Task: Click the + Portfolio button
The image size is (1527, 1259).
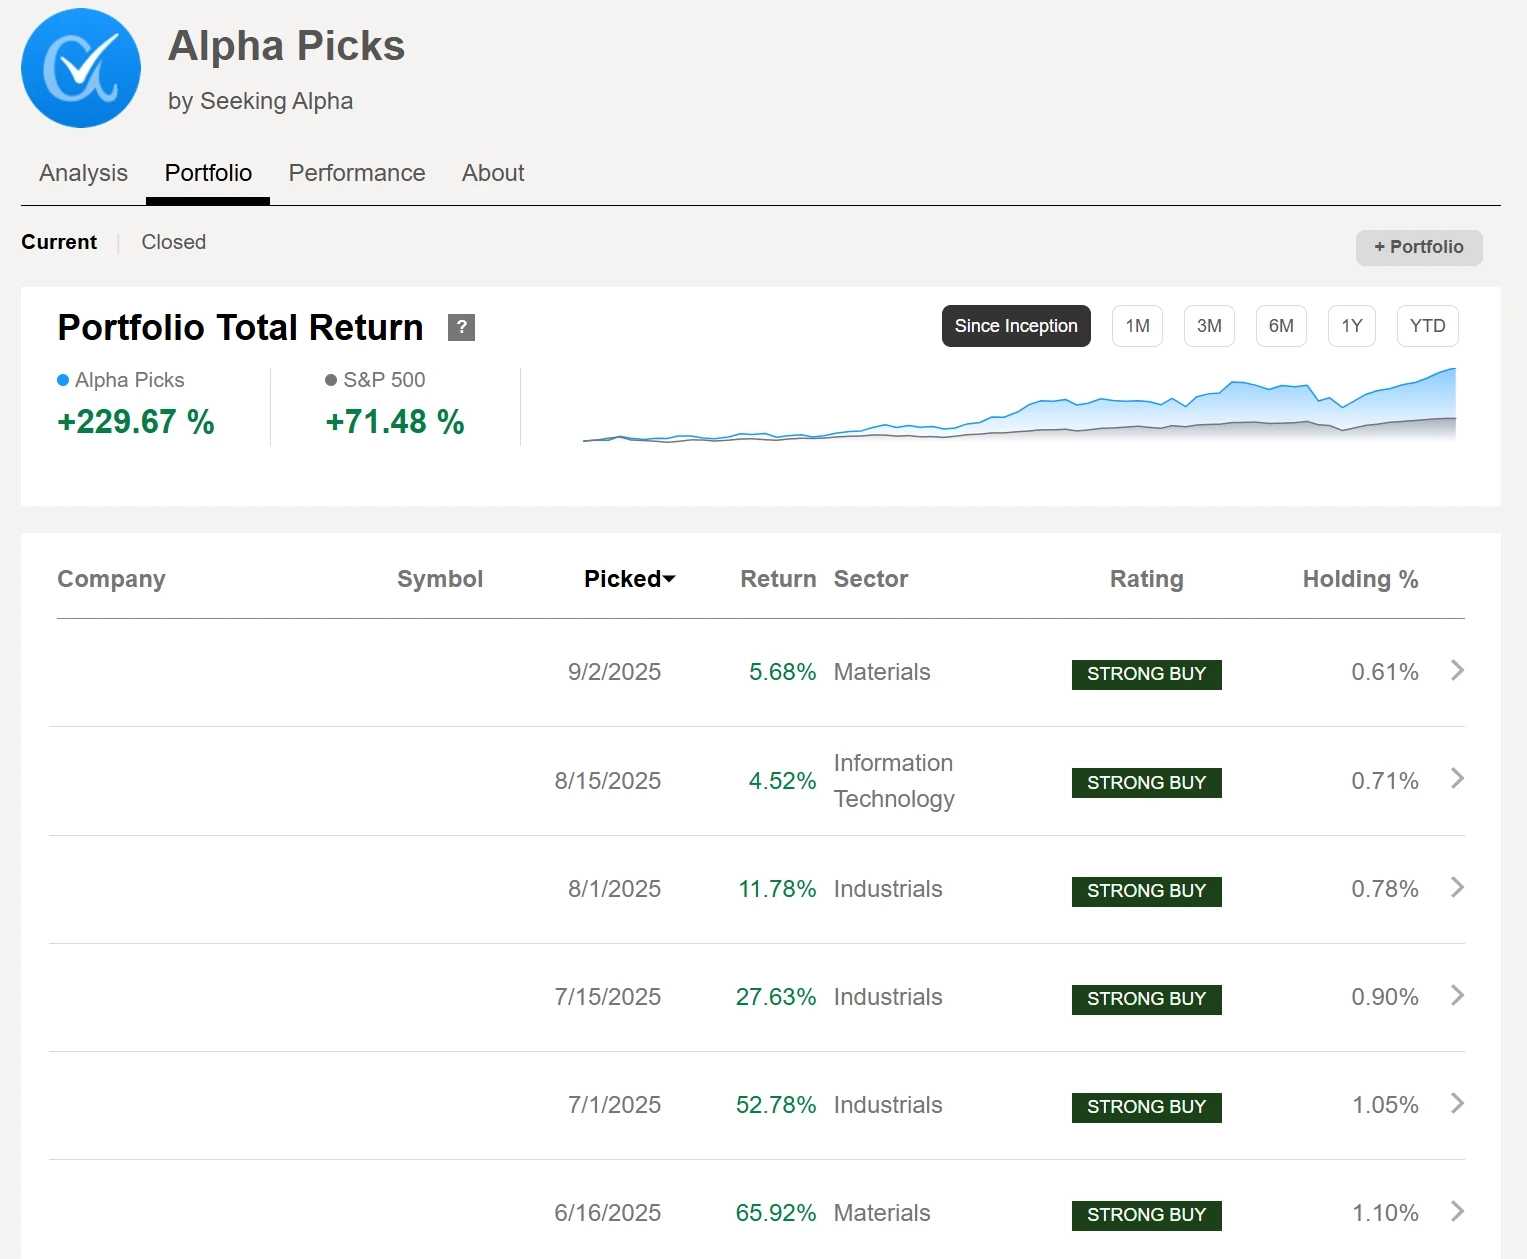Action: tap(1418, 247)
